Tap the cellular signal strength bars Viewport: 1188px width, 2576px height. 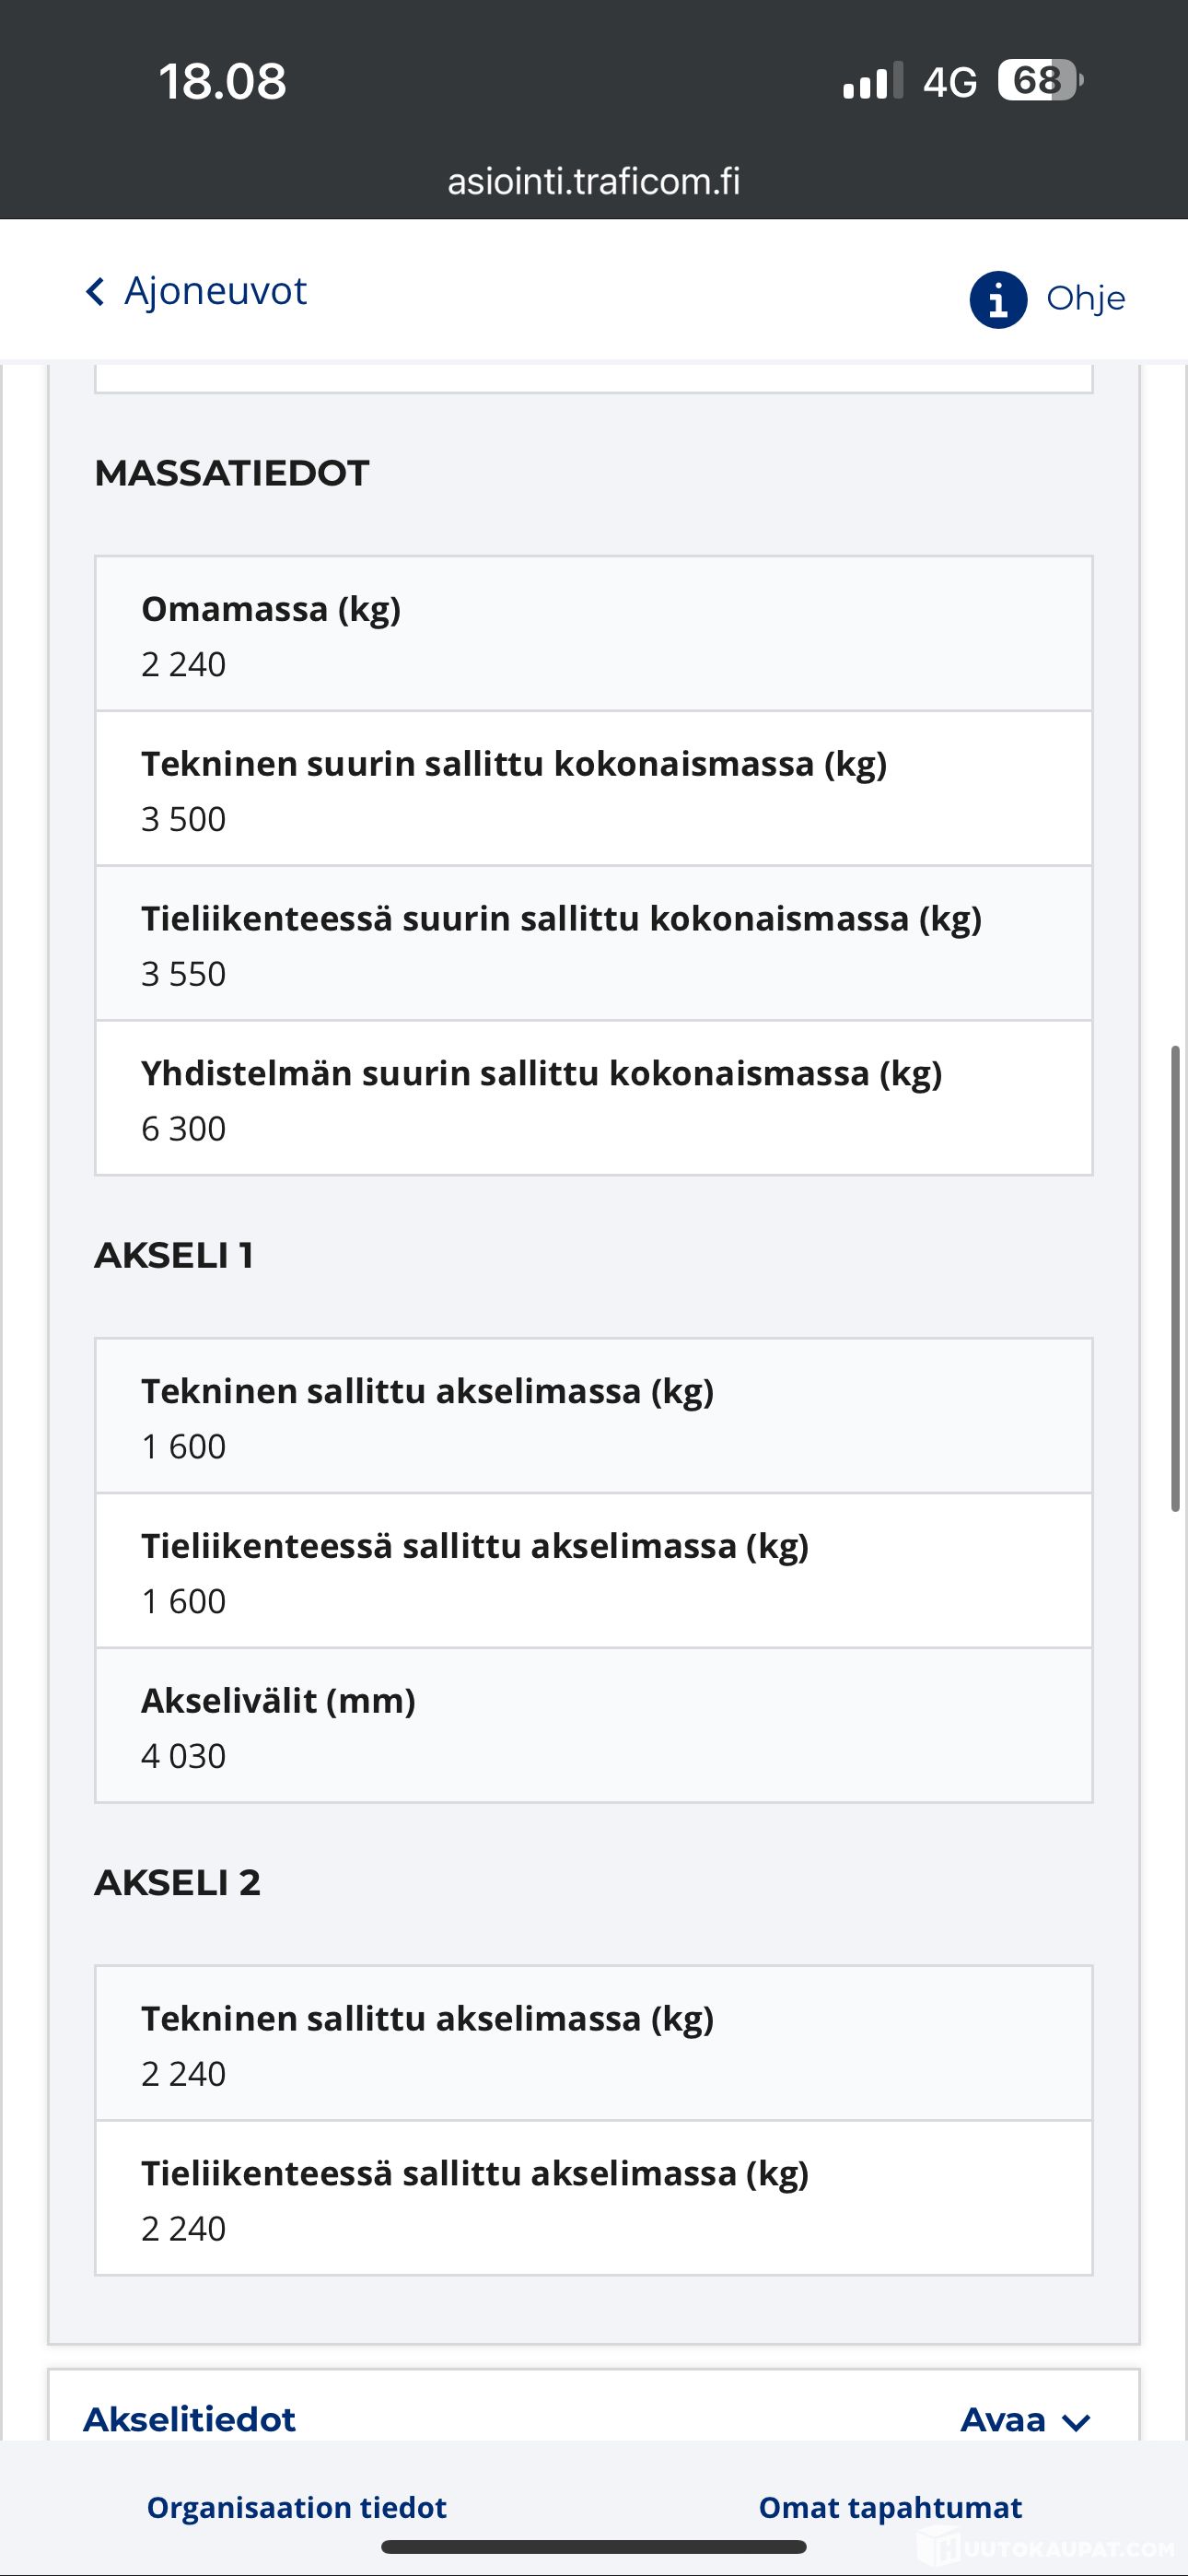pos(872,82)
